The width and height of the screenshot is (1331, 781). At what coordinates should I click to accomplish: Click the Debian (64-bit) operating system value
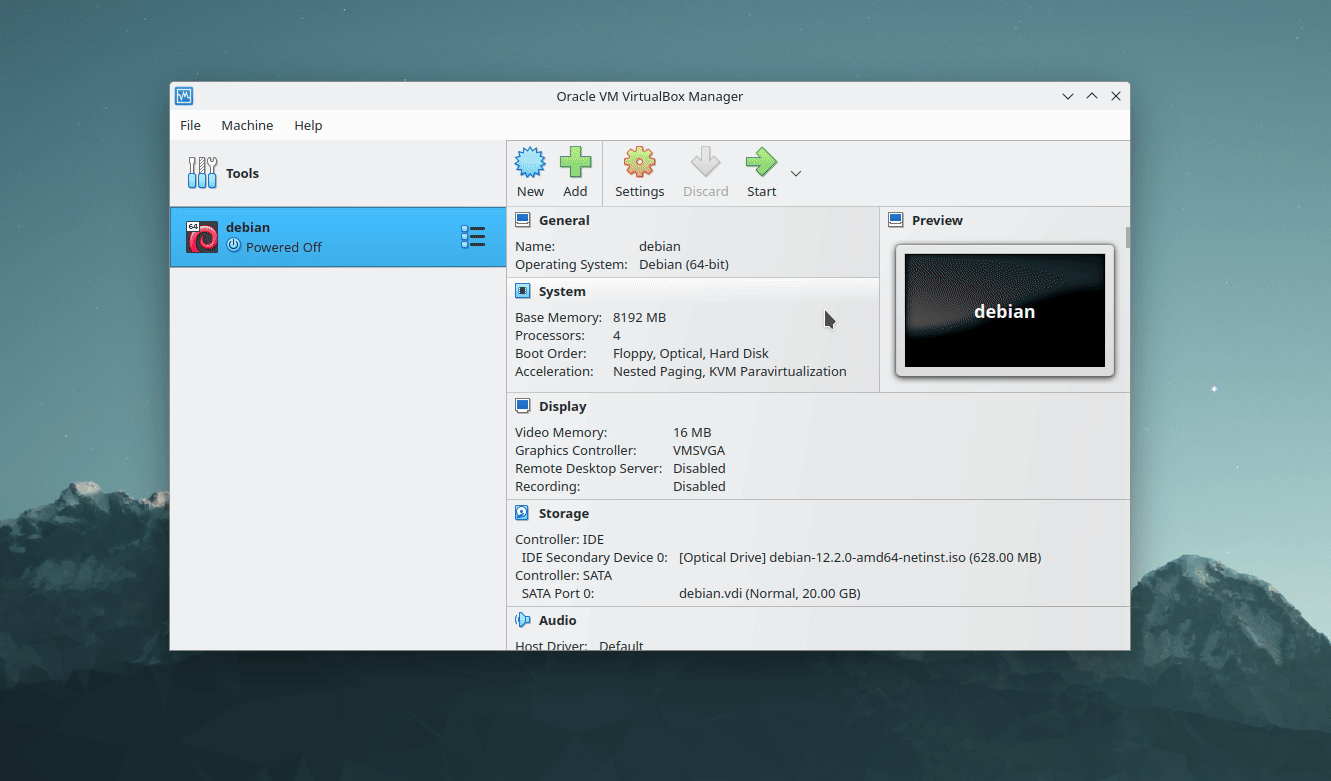686,264
